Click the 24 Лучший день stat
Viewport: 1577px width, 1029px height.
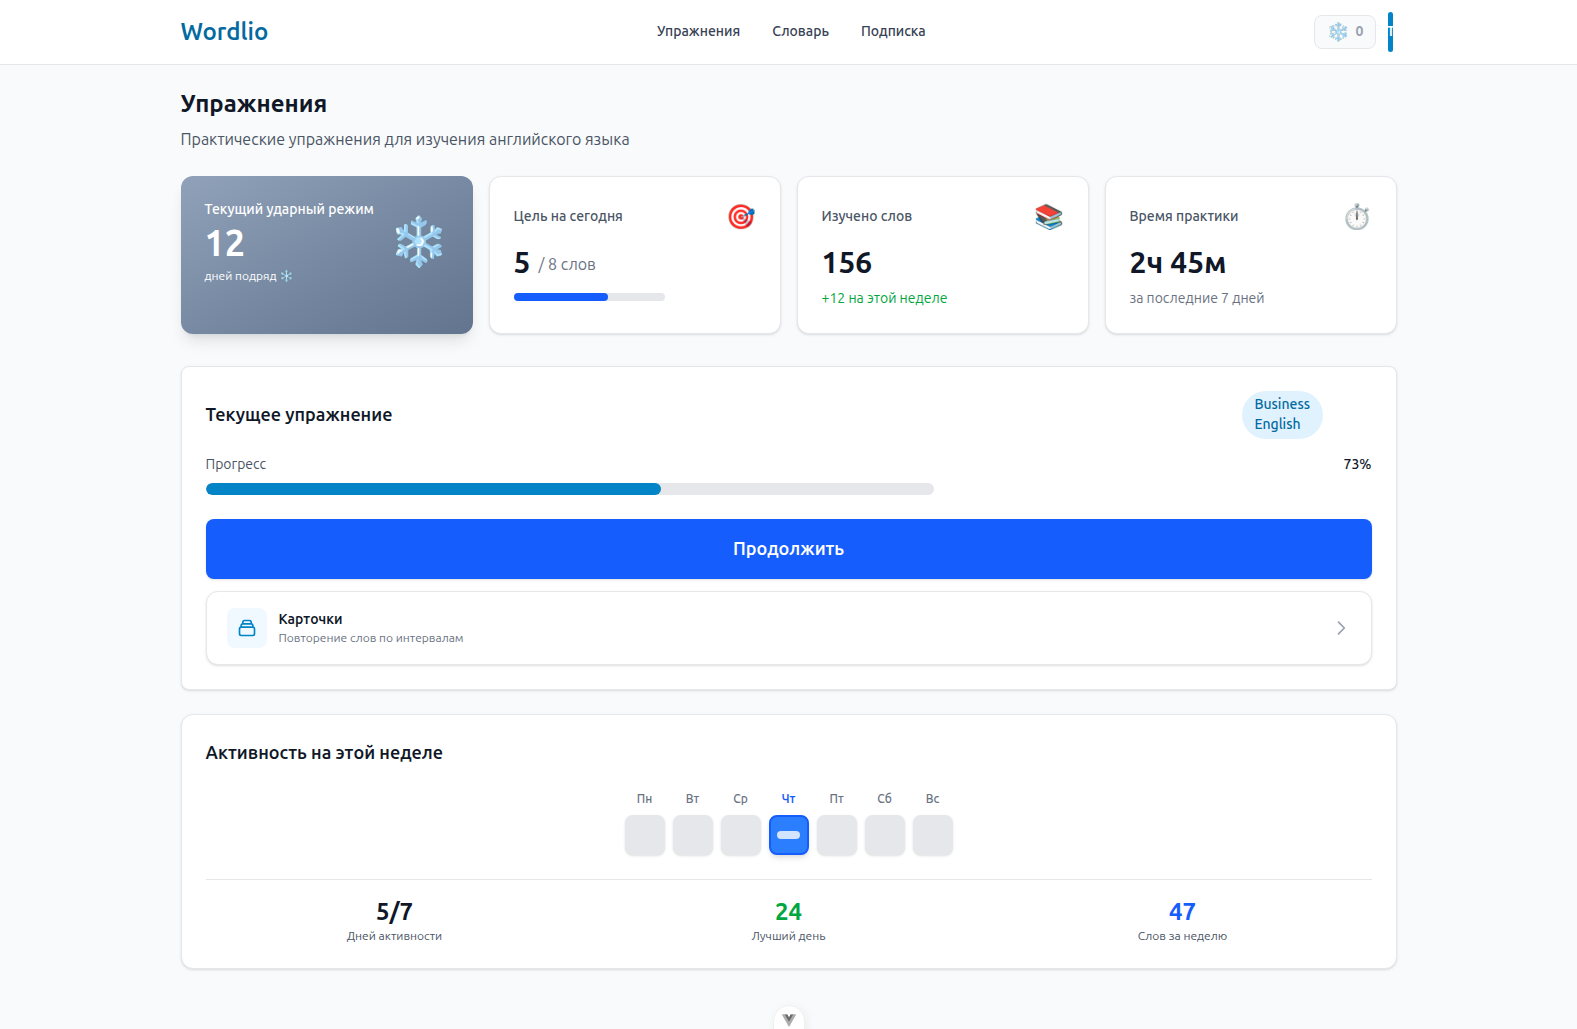click(788, 921)
